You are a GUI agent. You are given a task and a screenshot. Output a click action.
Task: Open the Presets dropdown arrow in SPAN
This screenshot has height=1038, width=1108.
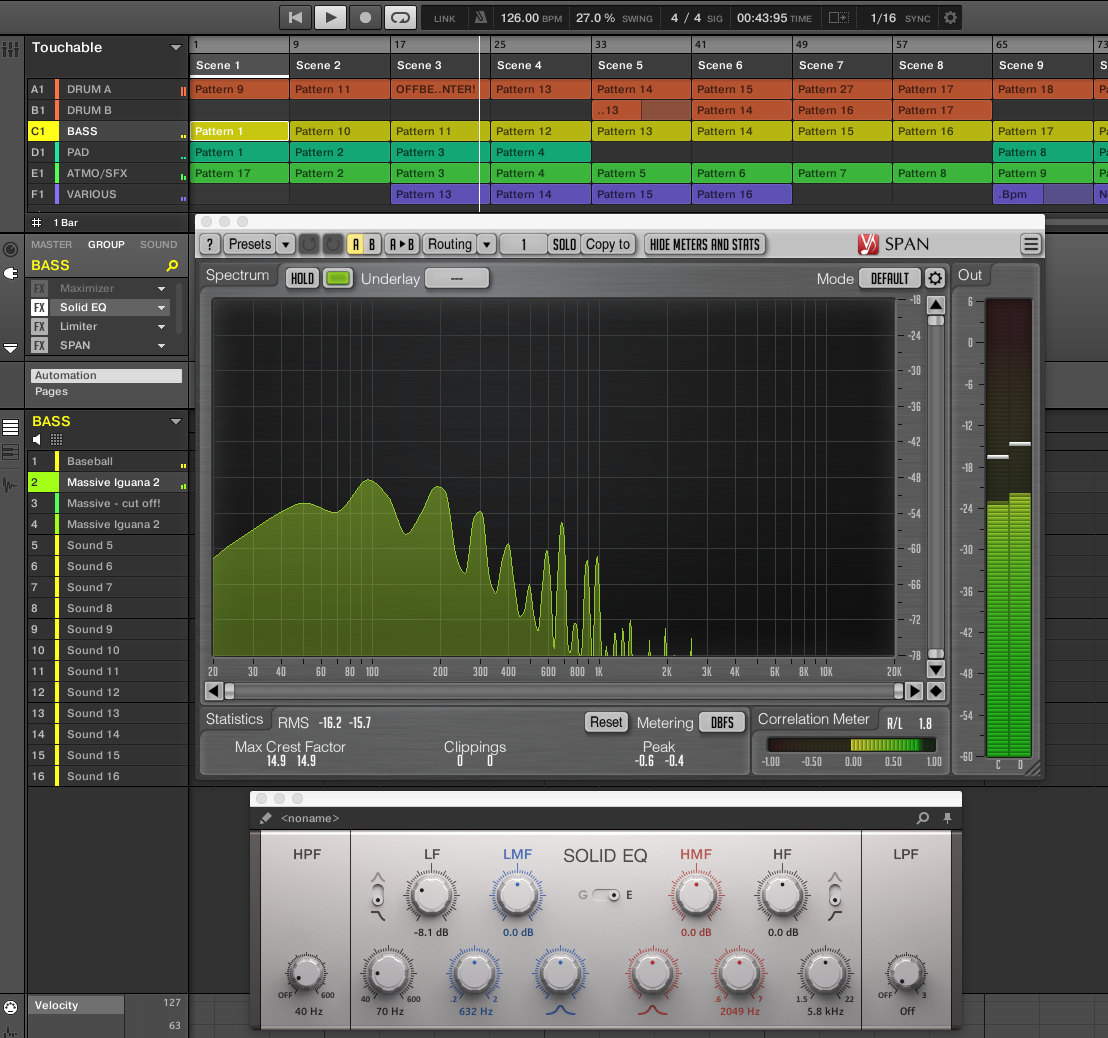coord(285,244)
